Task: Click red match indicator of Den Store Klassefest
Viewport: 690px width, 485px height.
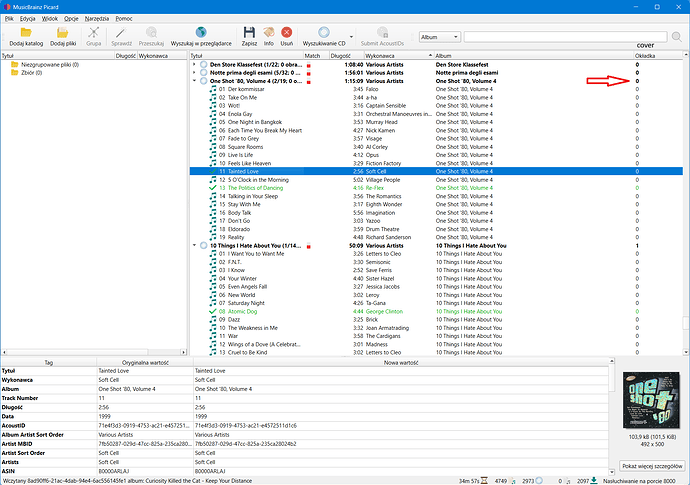Action: click(x=308, y=66)
